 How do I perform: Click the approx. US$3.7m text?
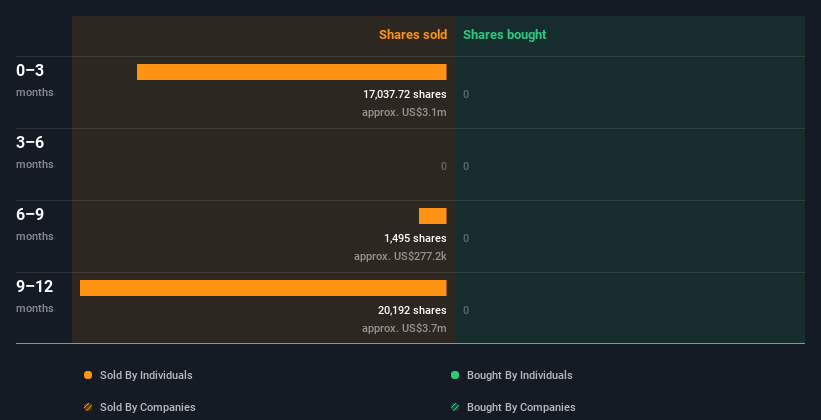(x=404, y=328)
